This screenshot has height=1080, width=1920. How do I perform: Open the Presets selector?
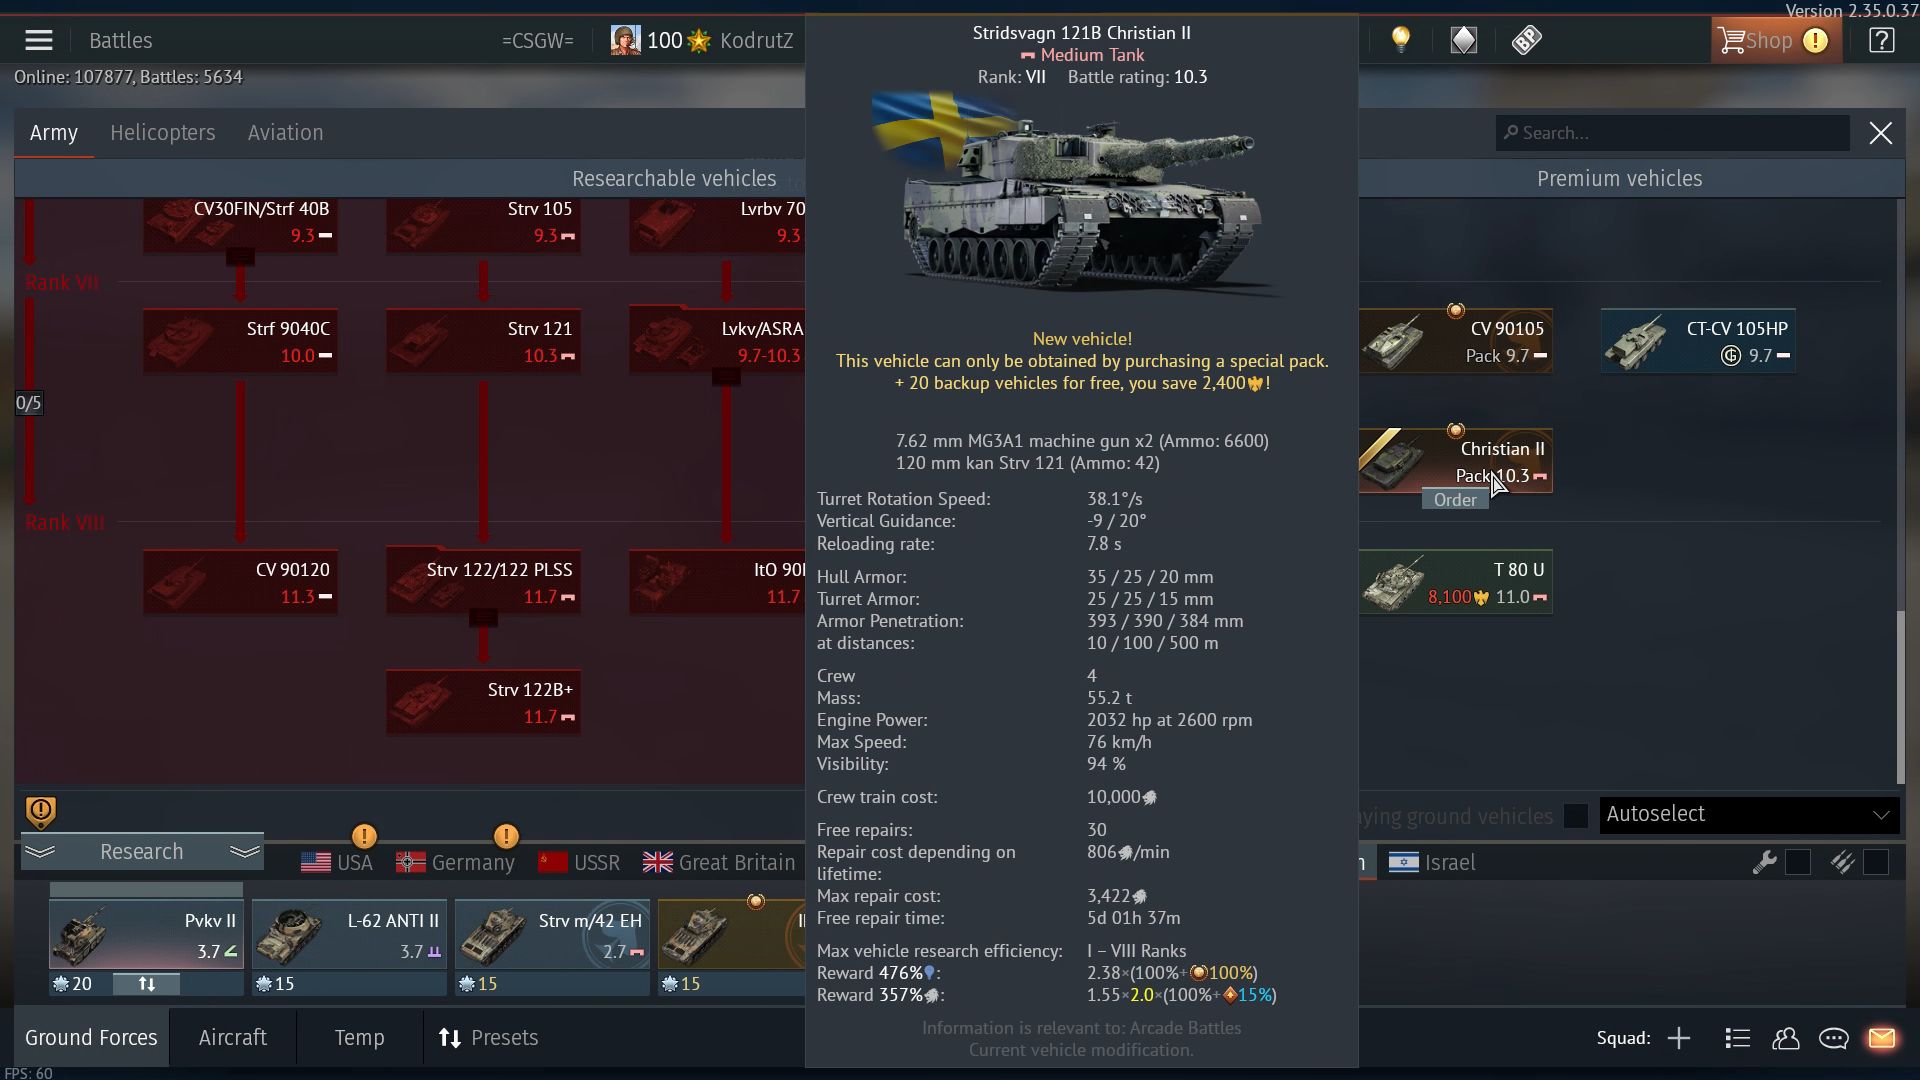[x=489, y=1038]
